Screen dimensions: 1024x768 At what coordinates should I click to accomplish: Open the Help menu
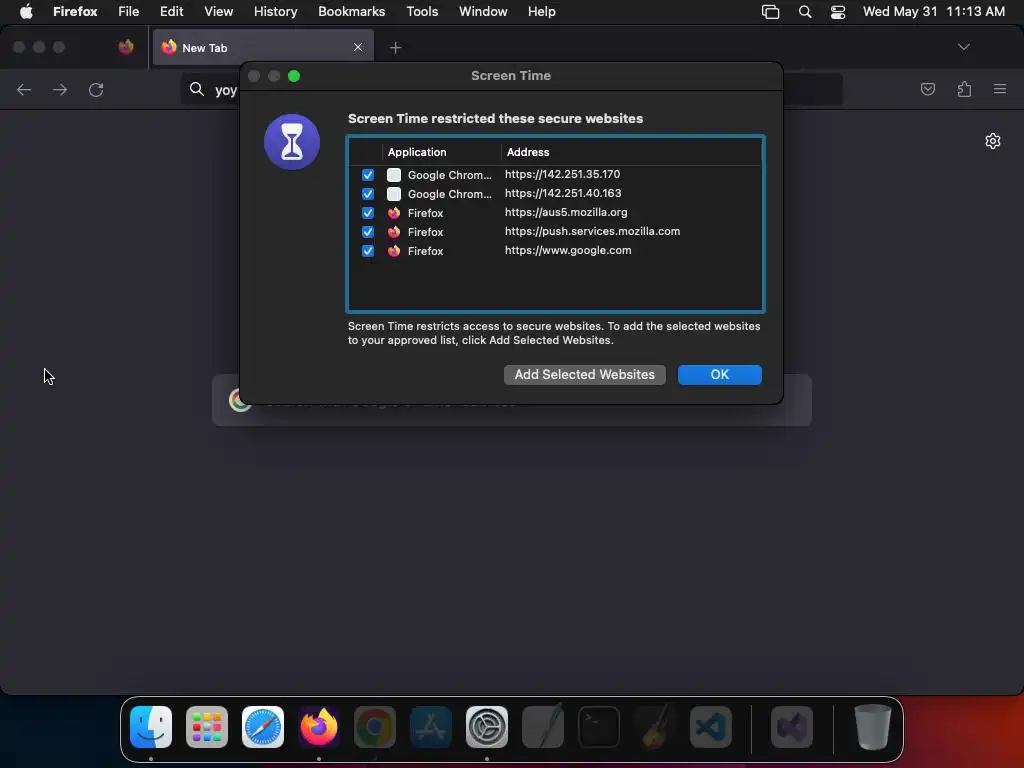[541, 12]
